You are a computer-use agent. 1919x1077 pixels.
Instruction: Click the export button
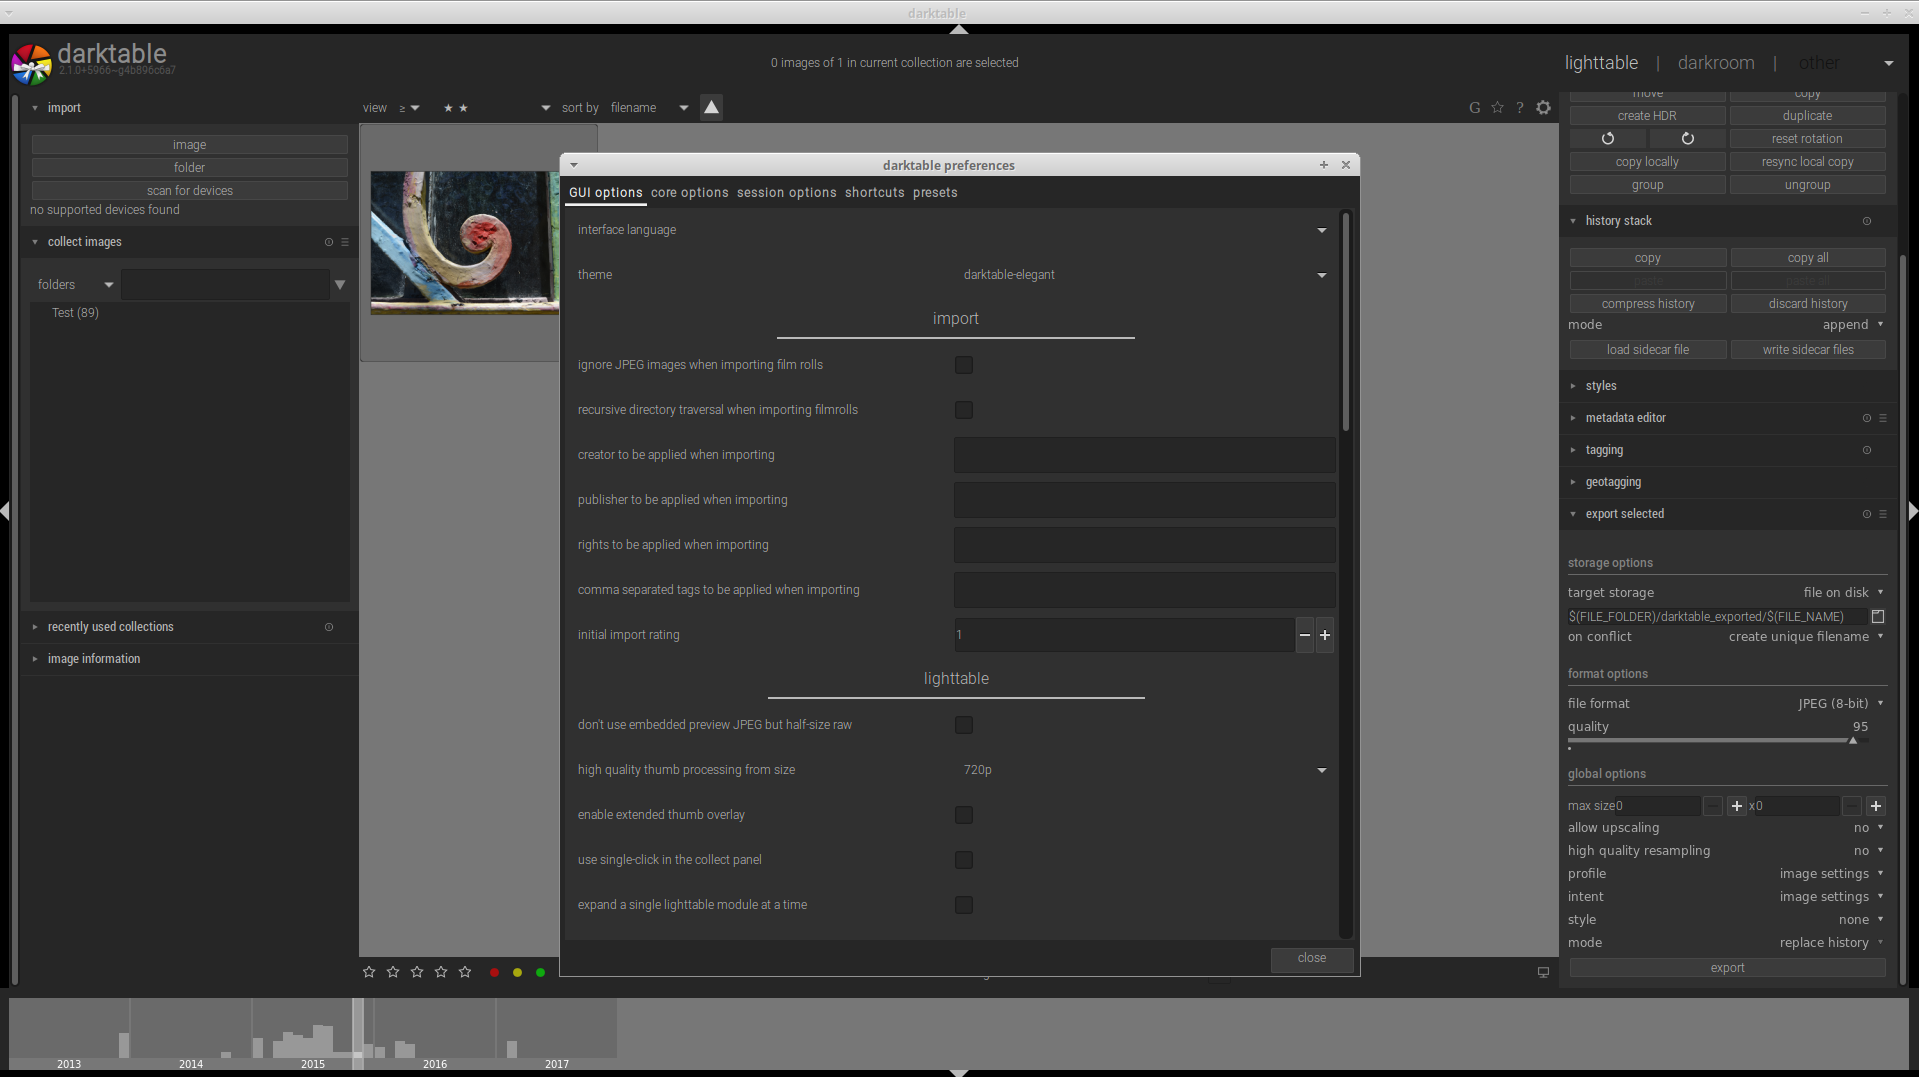pyautogui.click(x=1727, y=968)
